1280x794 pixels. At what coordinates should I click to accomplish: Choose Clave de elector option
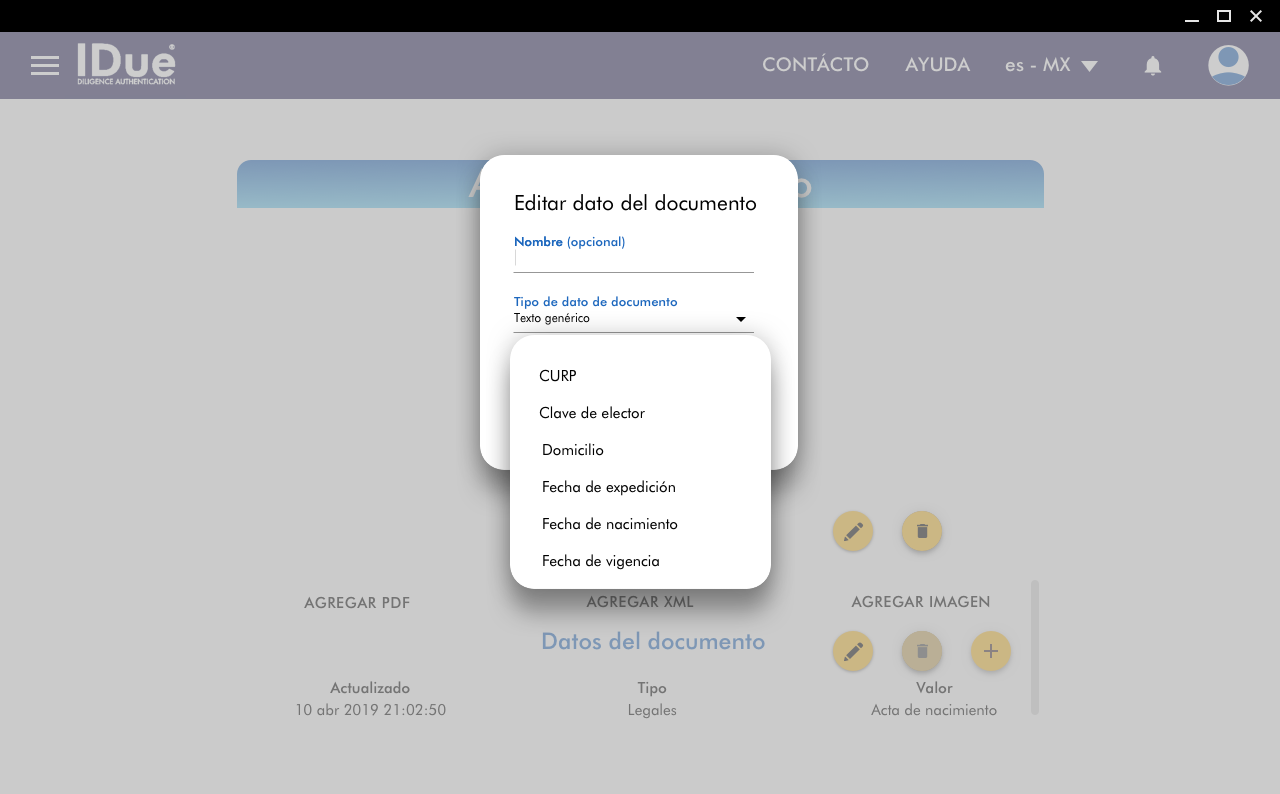[x=592, y=413]
